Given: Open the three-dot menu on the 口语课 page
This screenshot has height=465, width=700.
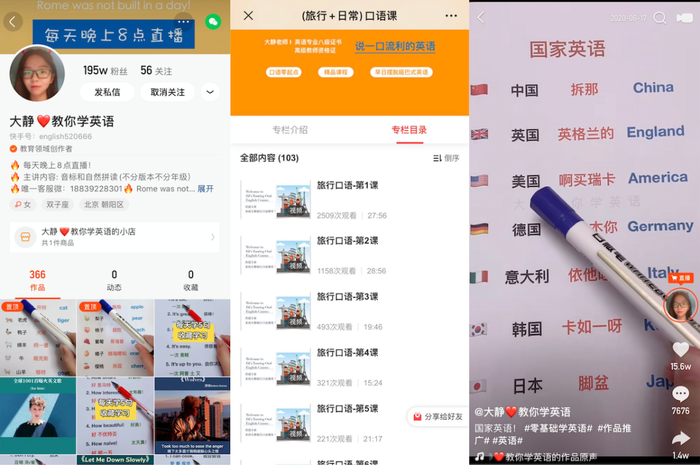Looking at the screenshot, I should (x=451, y=16).
